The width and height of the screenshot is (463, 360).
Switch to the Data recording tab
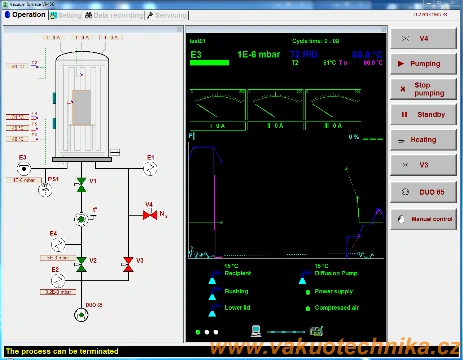[x=114, y=15]
